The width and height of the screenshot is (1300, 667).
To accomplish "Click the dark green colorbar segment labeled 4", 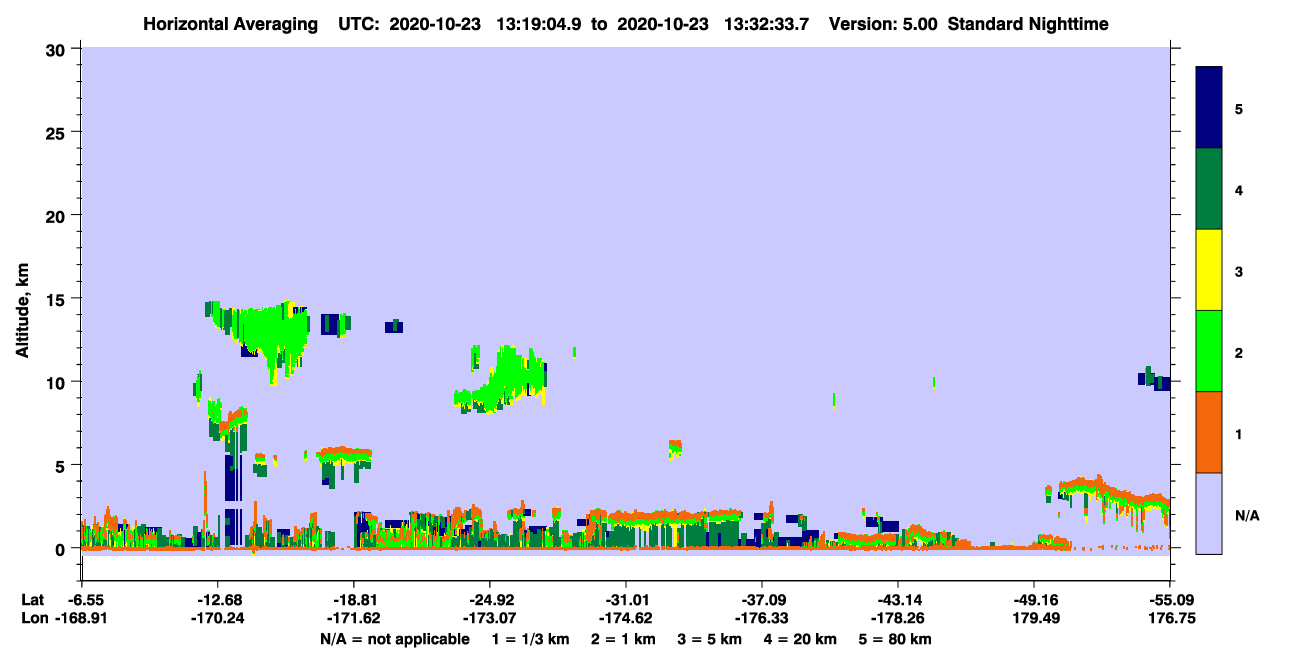I will click(x=1209, y=189).
